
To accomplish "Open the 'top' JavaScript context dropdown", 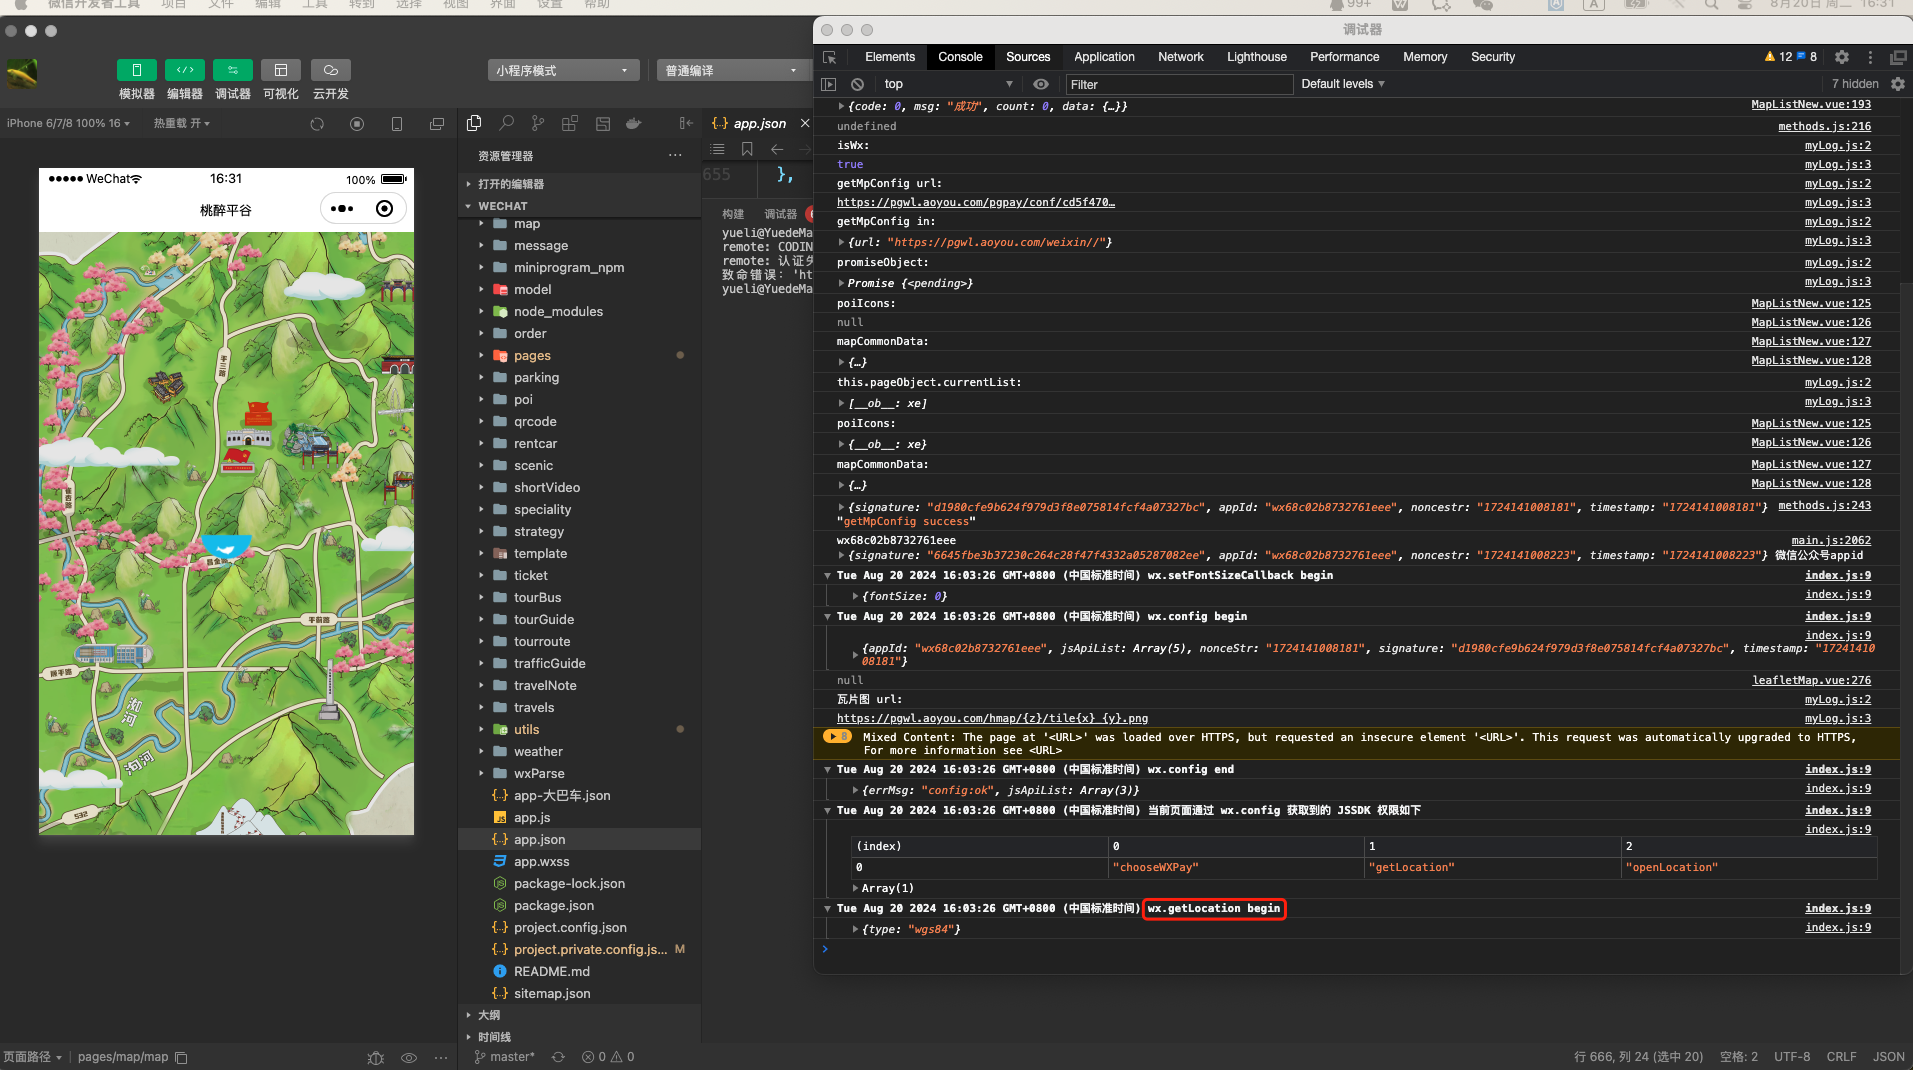I will coord(948,84).
